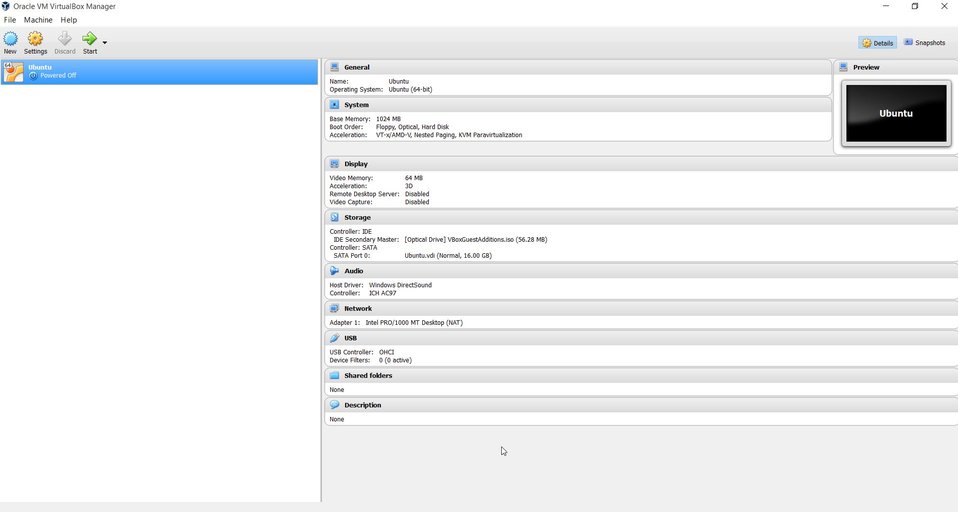Open the General settings header link
958x512 pixels.
357,67
